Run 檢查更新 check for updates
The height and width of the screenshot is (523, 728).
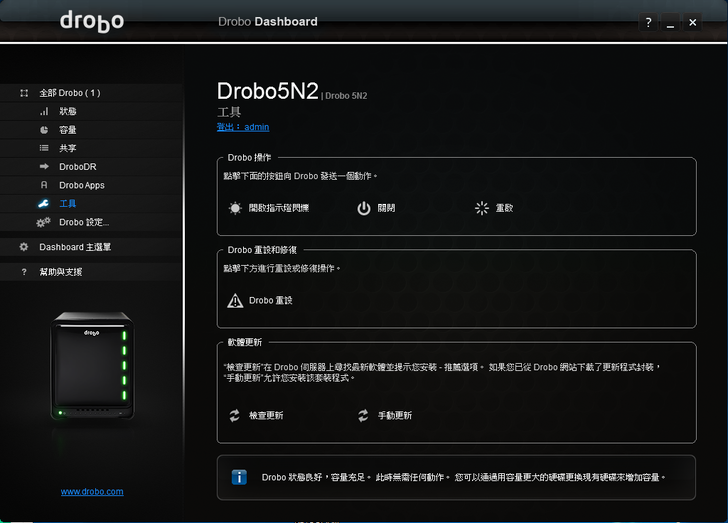click(x=256, y=415)
